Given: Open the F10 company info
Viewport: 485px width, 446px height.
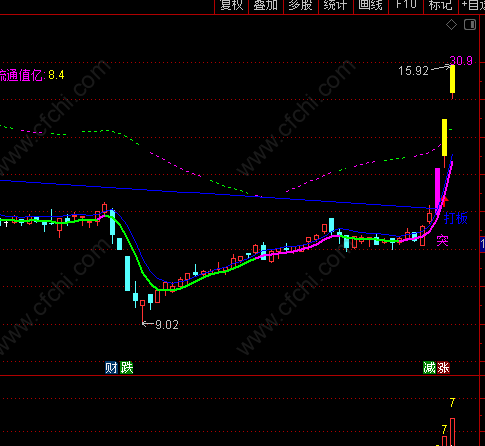Looking at the screenshot, I should [x=406, y=6].
